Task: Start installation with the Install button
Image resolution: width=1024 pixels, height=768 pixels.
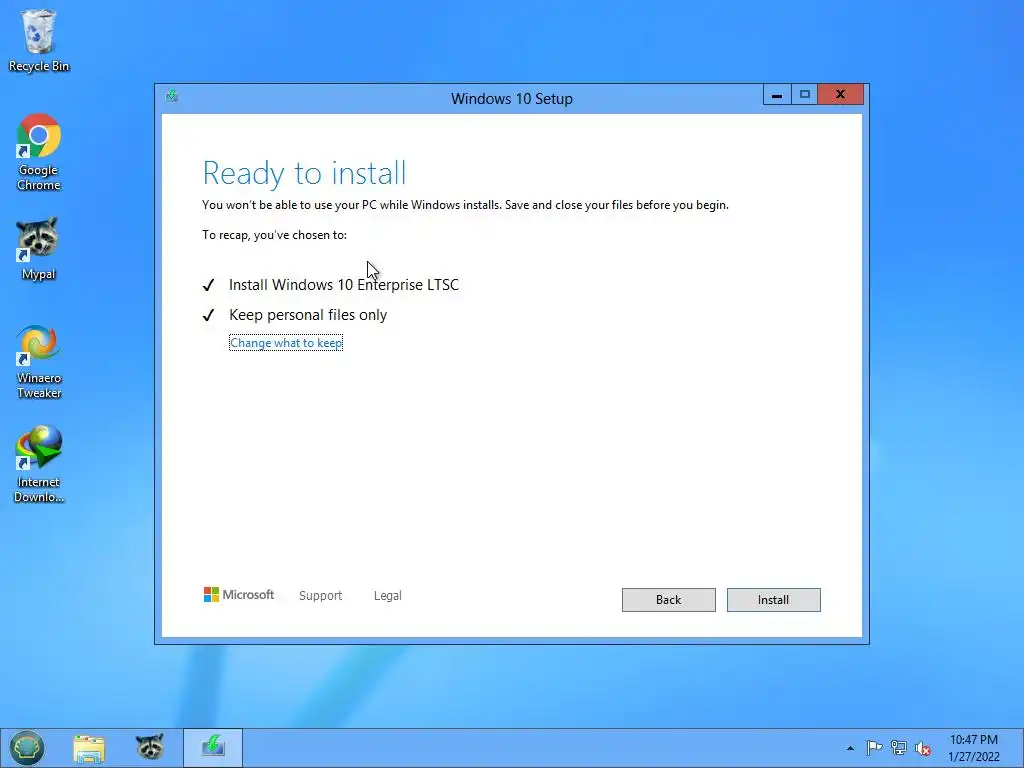Action: click(773, 600)
